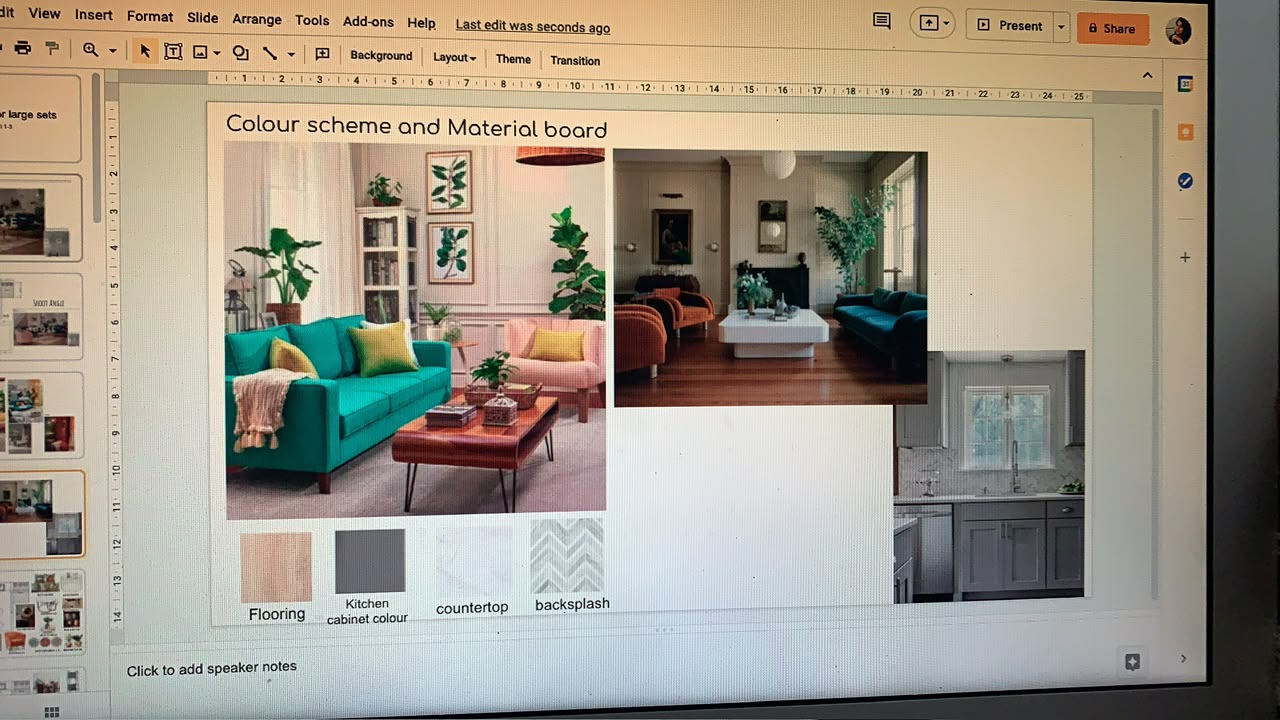Open the Layout dropdown
The width and height of the screenshot is (1280, 720).
454,58
